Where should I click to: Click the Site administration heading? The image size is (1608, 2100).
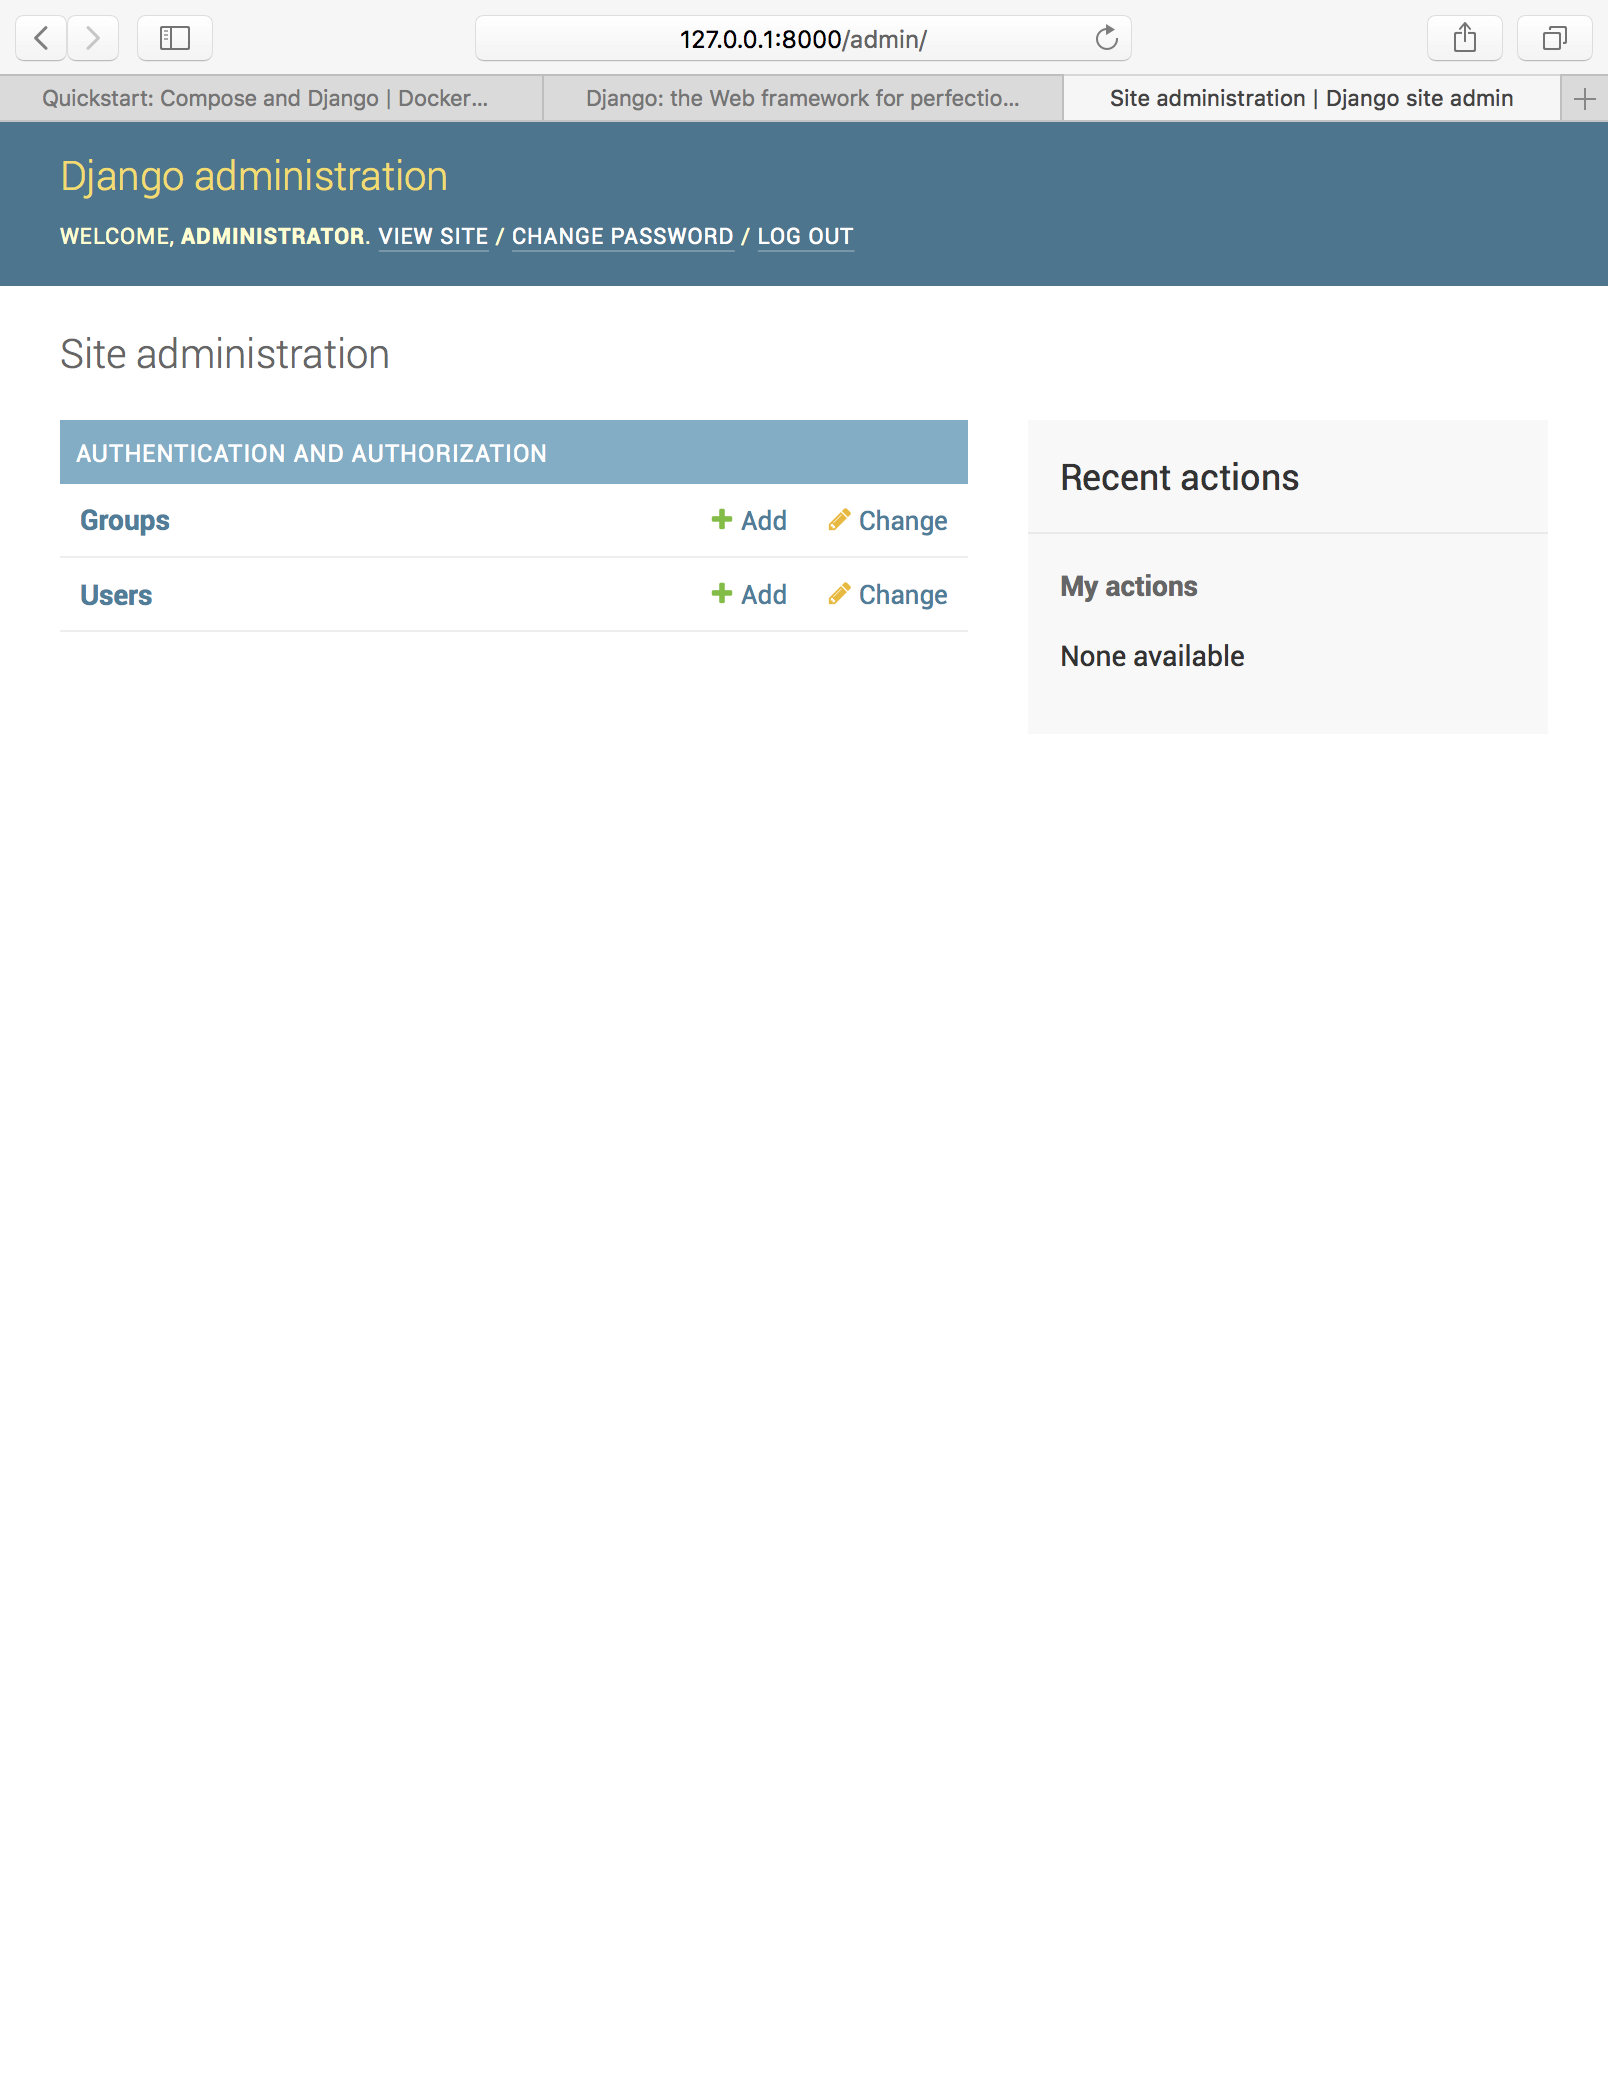(225, 354)
